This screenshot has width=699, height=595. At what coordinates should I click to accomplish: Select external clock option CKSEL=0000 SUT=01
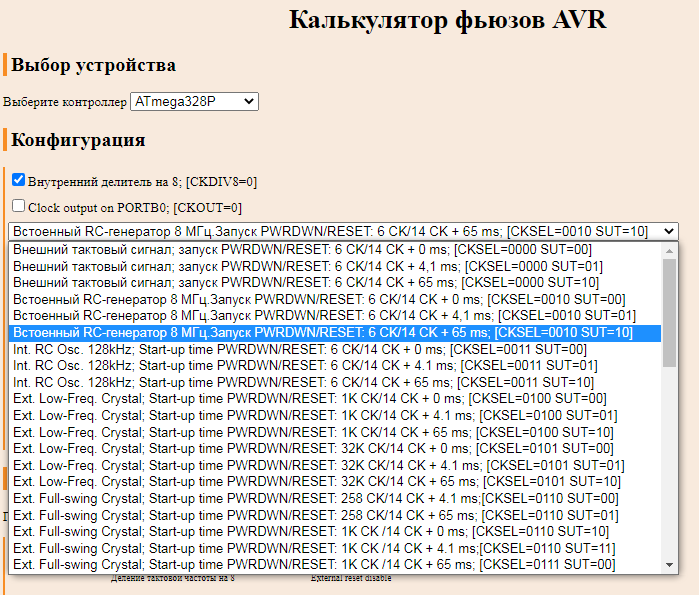tap(335, 267)
